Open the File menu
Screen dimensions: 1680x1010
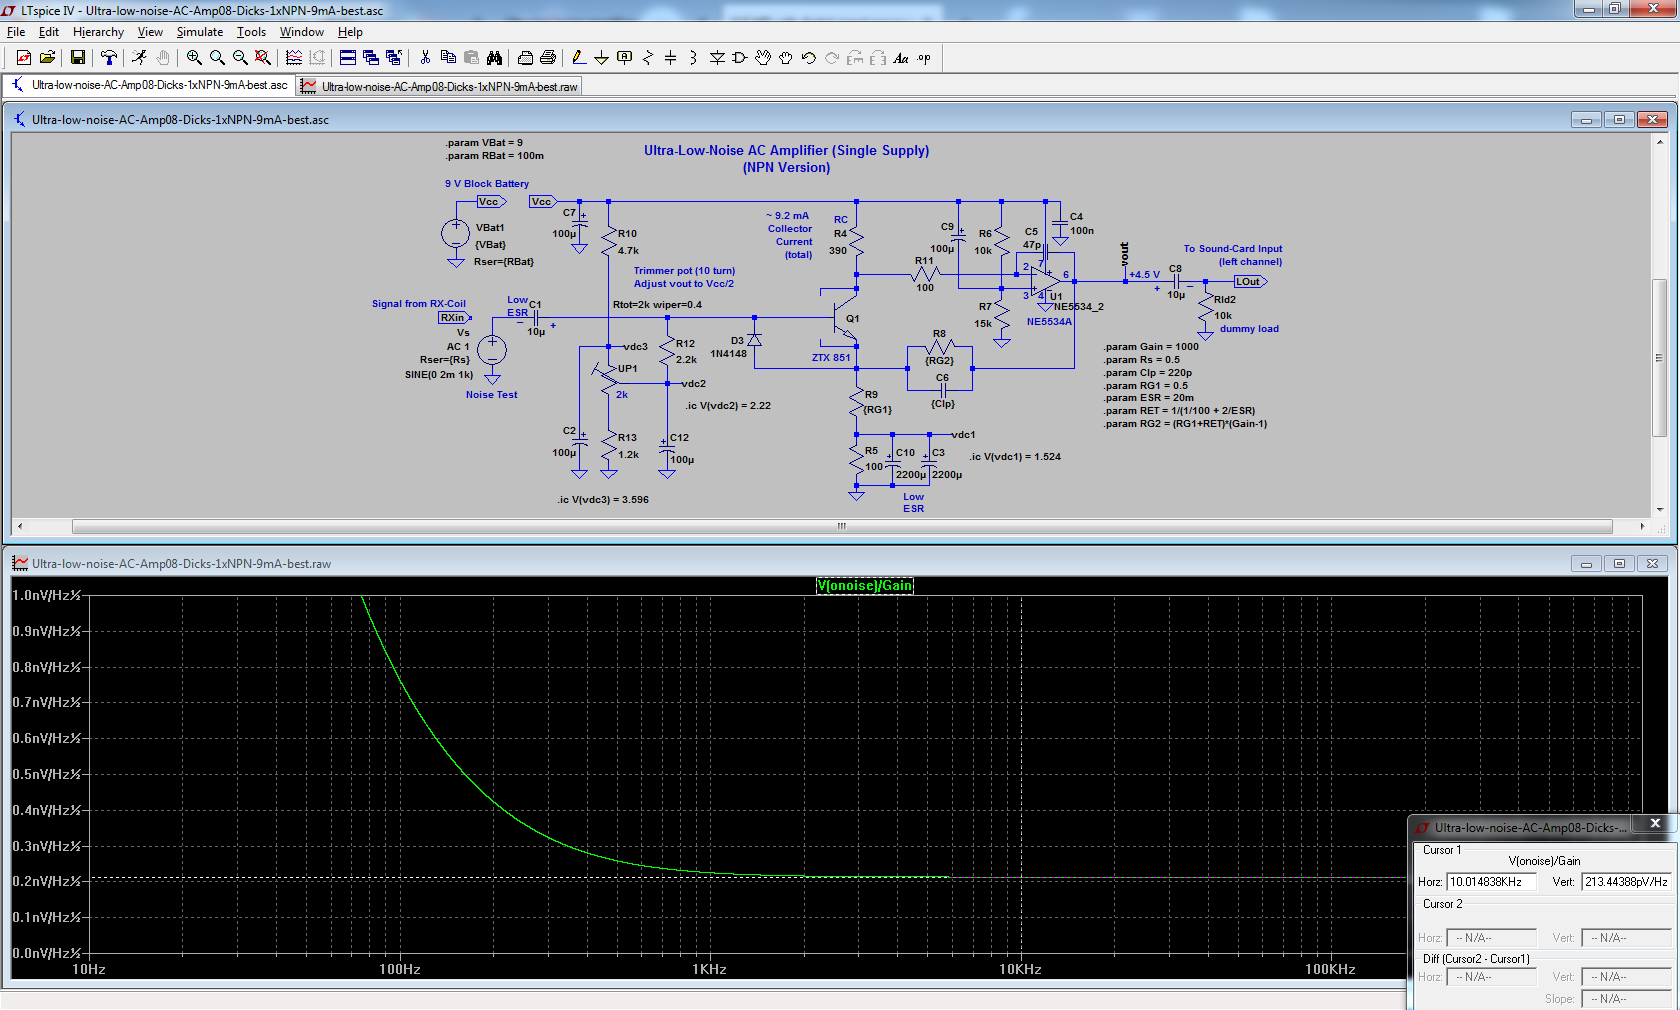coord(16,32)
